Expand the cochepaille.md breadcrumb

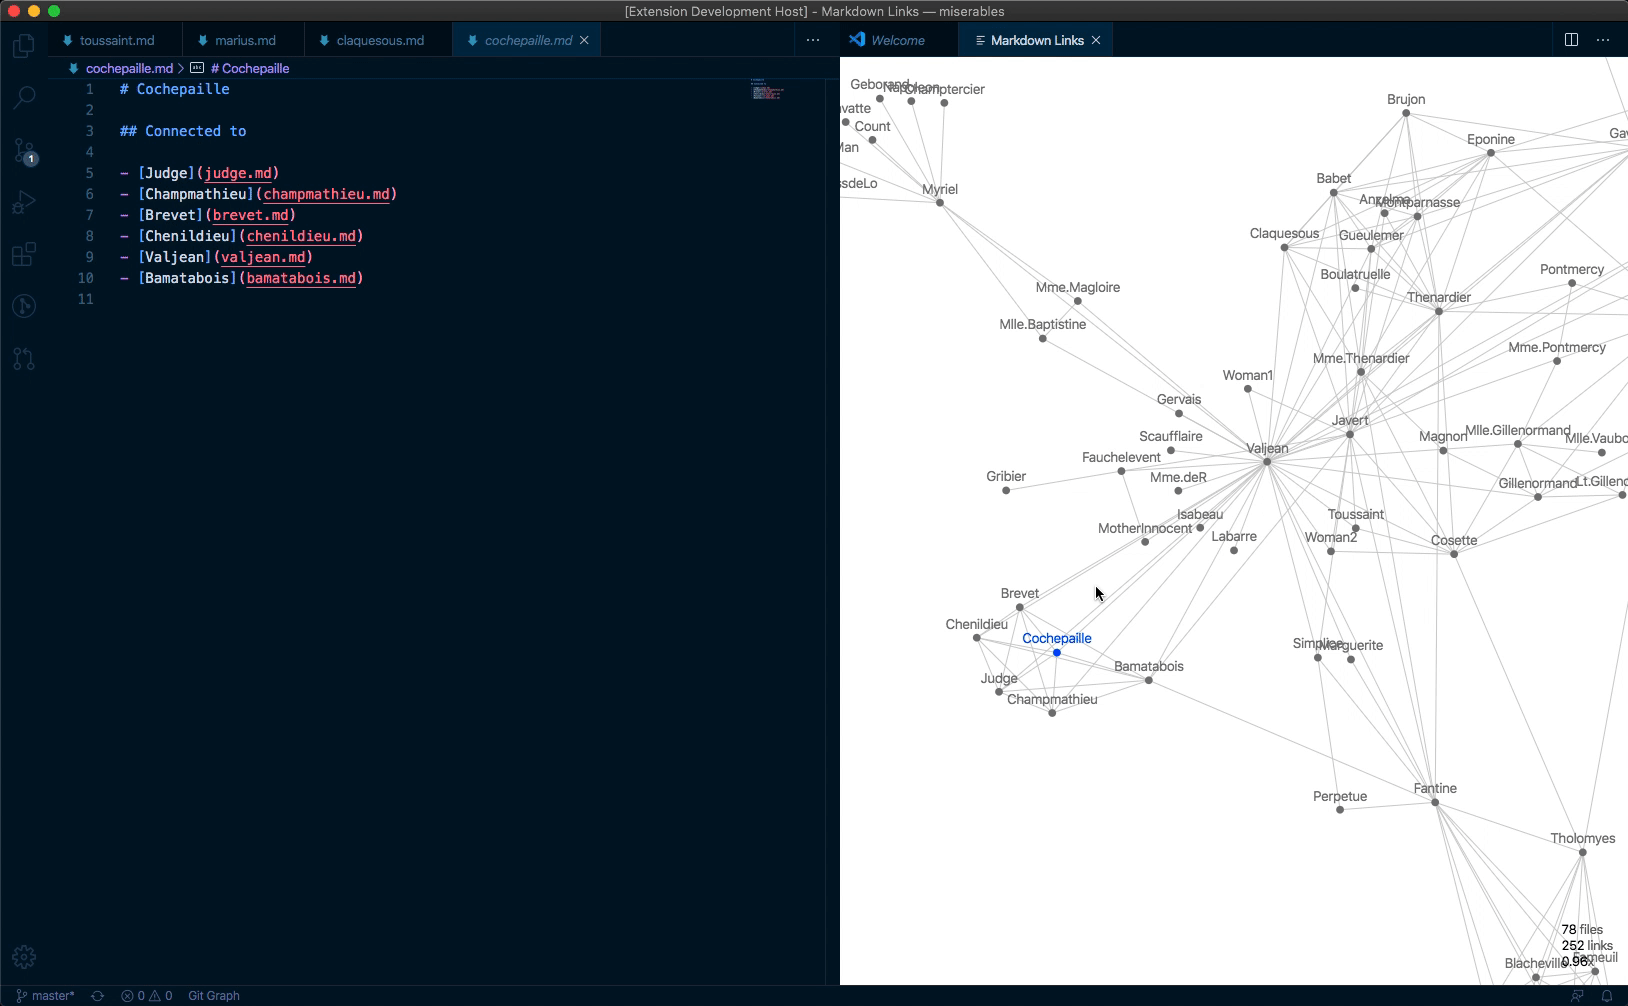[x=129, y=69]
